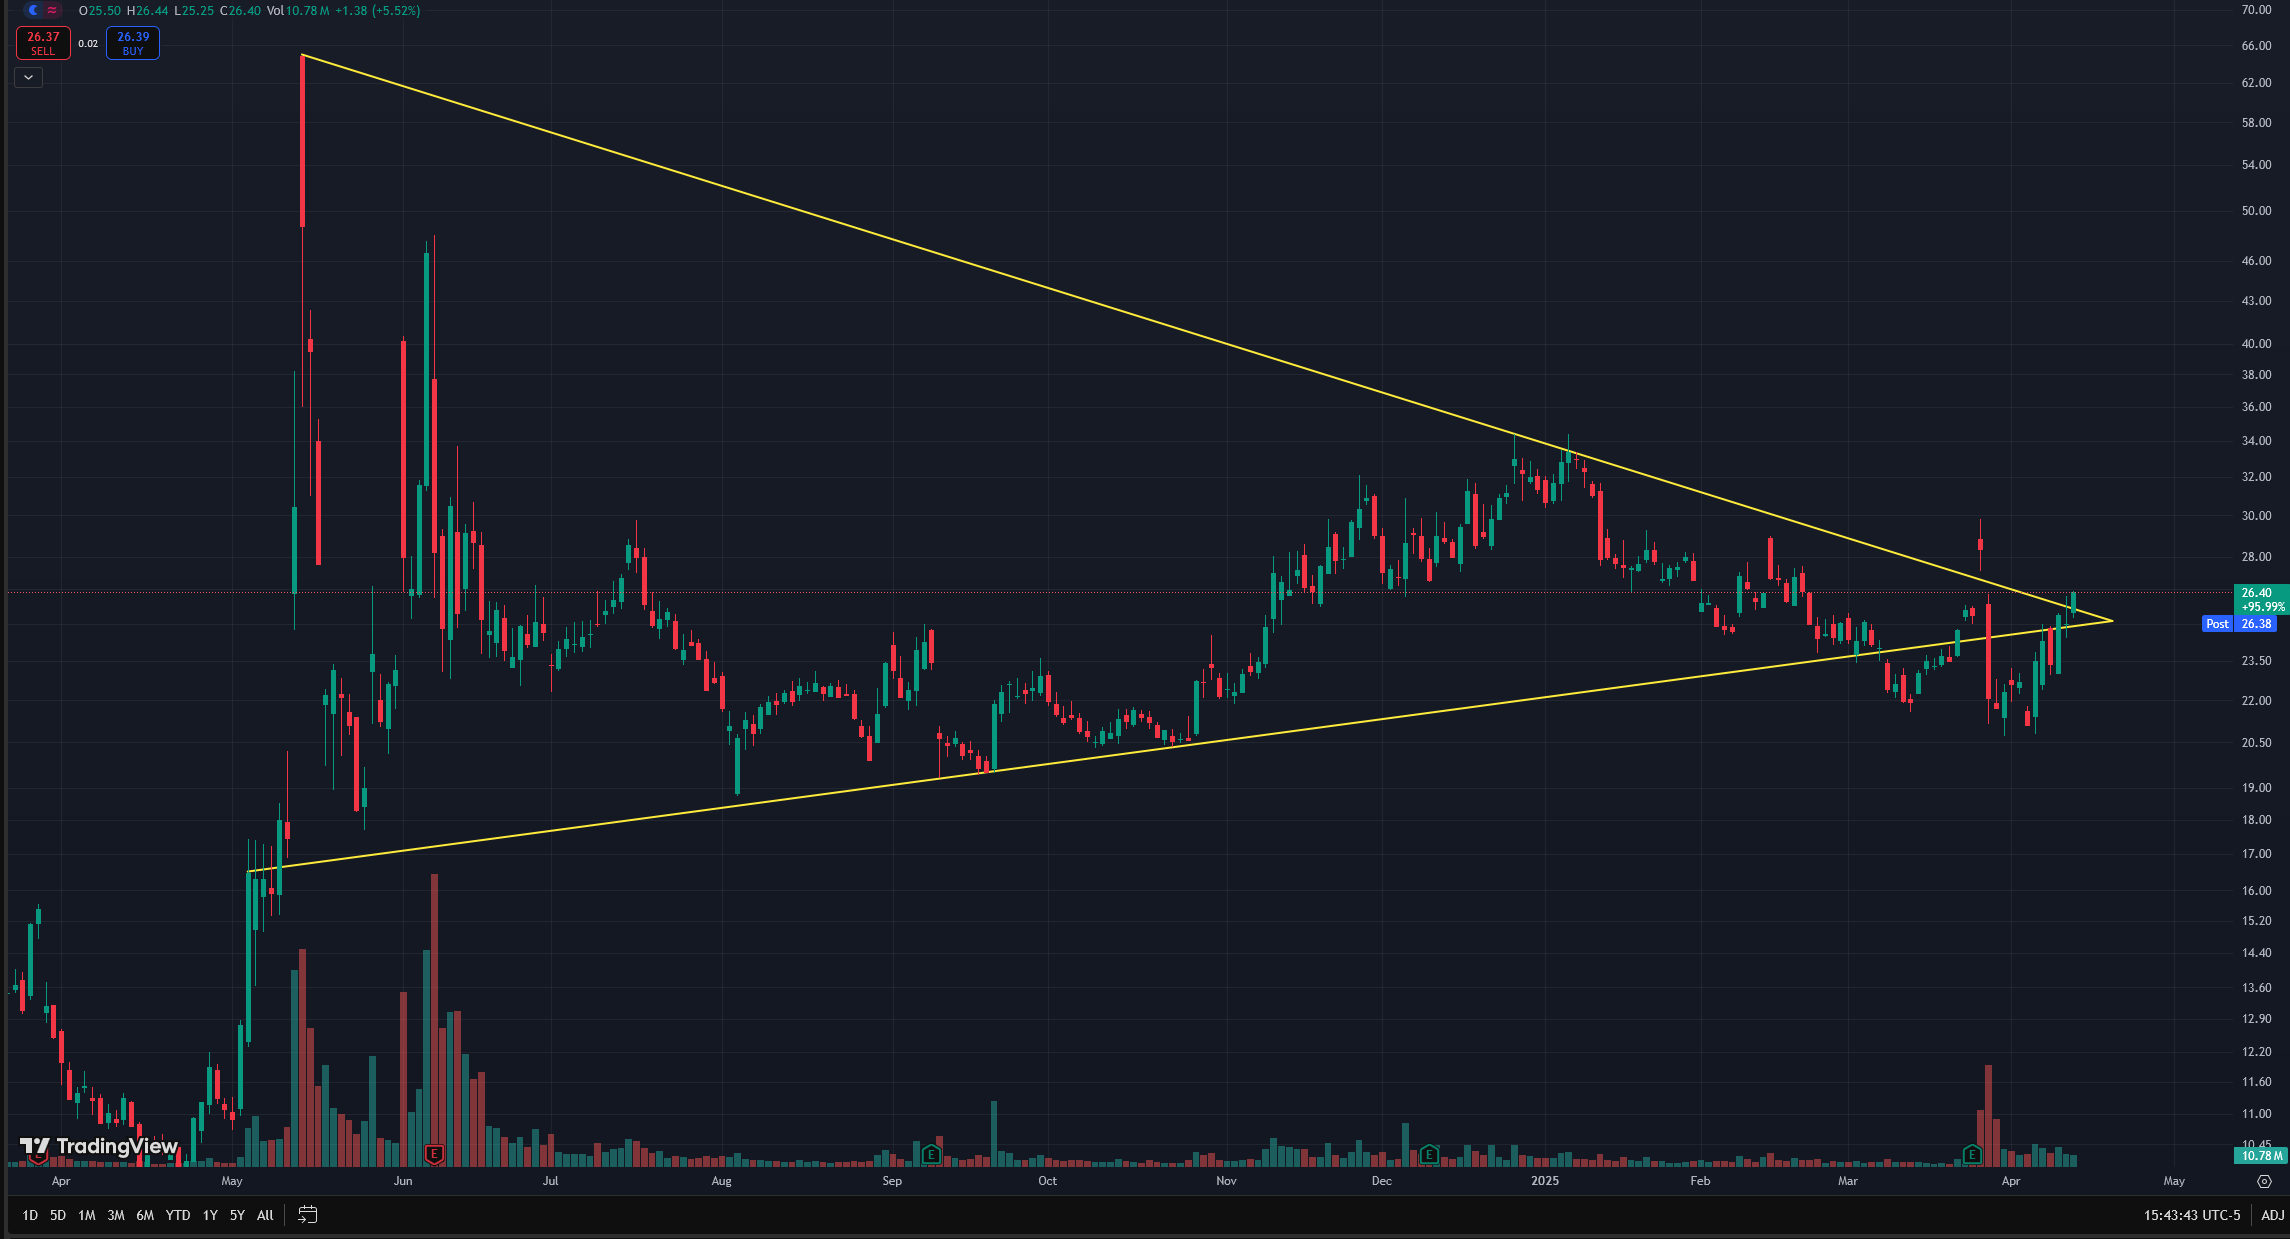Image resolution: width=2290 pixels, height=1239 pixels.
Task: Click green earnings marker near April 2025
Action: [1972, 1154]
